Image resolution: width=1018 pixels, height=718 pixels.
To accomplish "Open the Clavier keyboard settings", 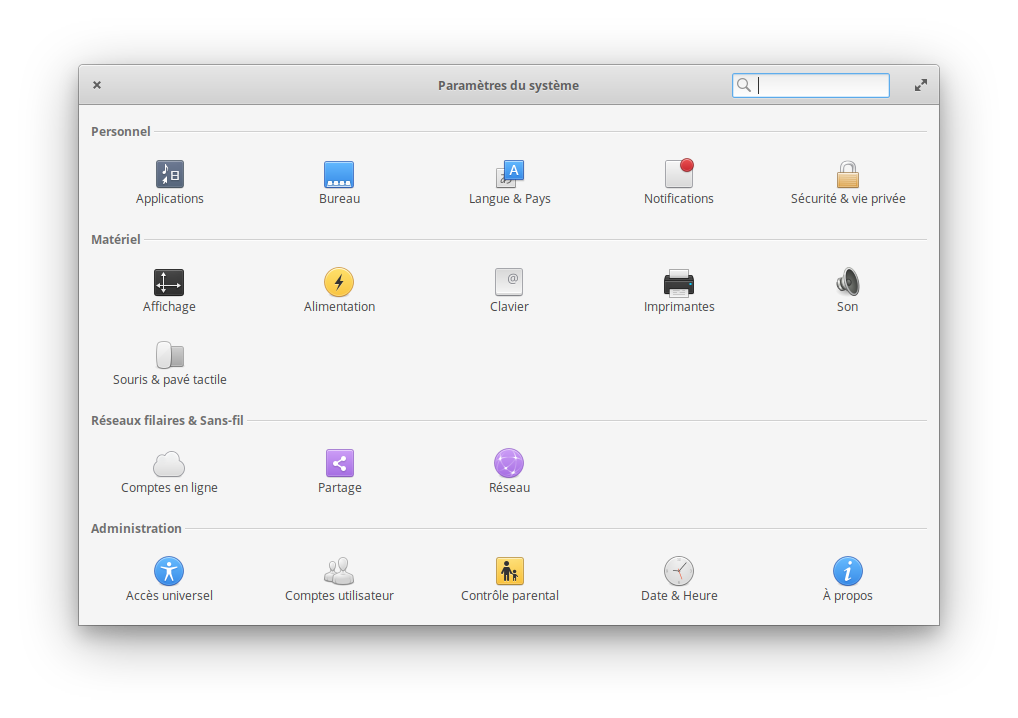I will click(x=509, y=291).
